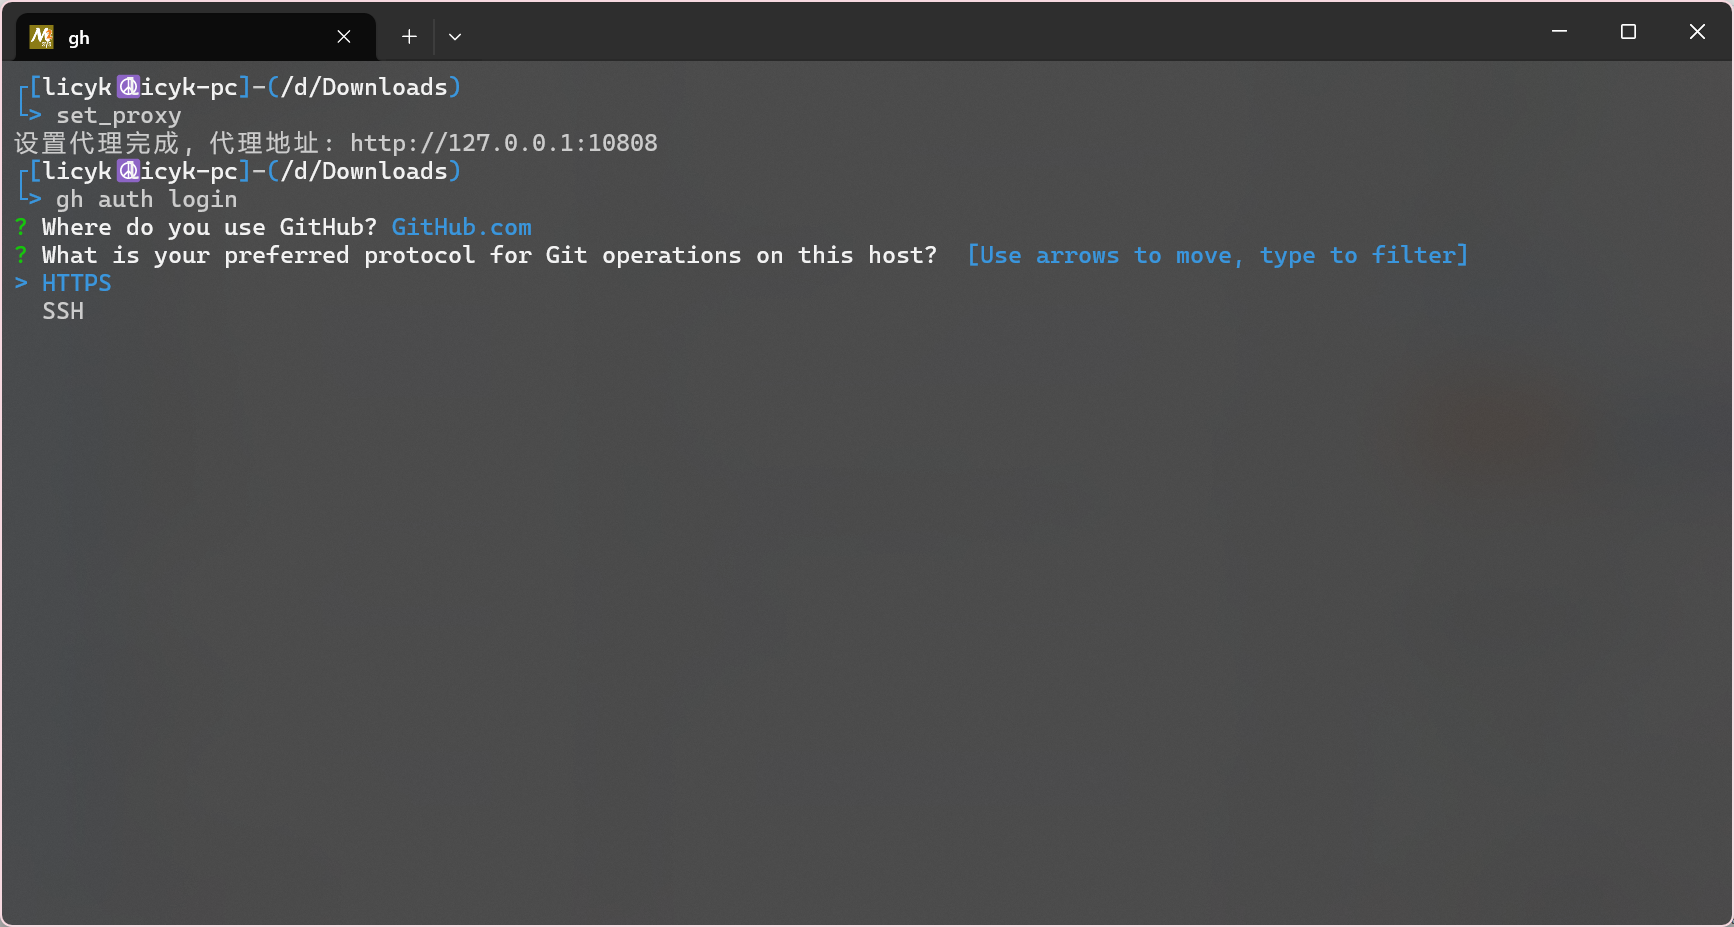The width and height of the screenshot is (1734, 927).
Task: Click the Chinese message "设置代理完成"
Action: point(97,143)
